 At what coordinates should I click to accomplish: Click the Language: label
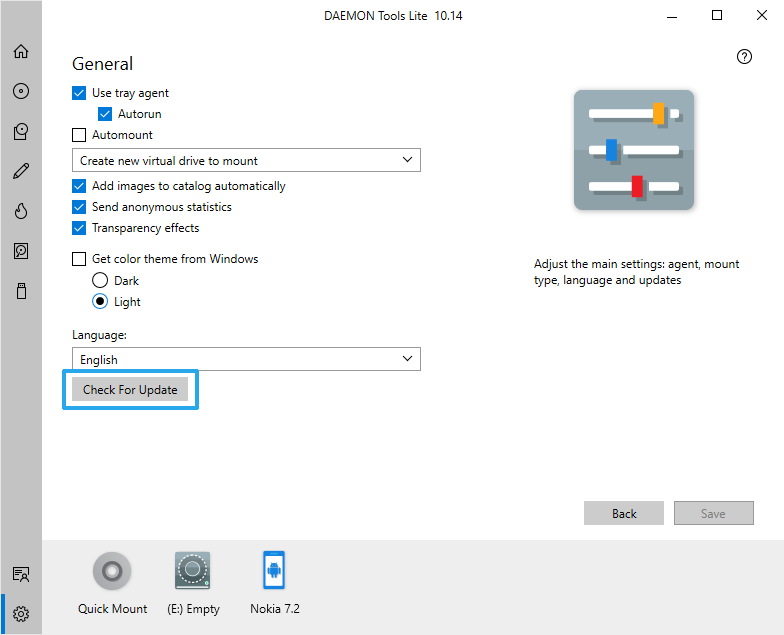click(99, 335)
